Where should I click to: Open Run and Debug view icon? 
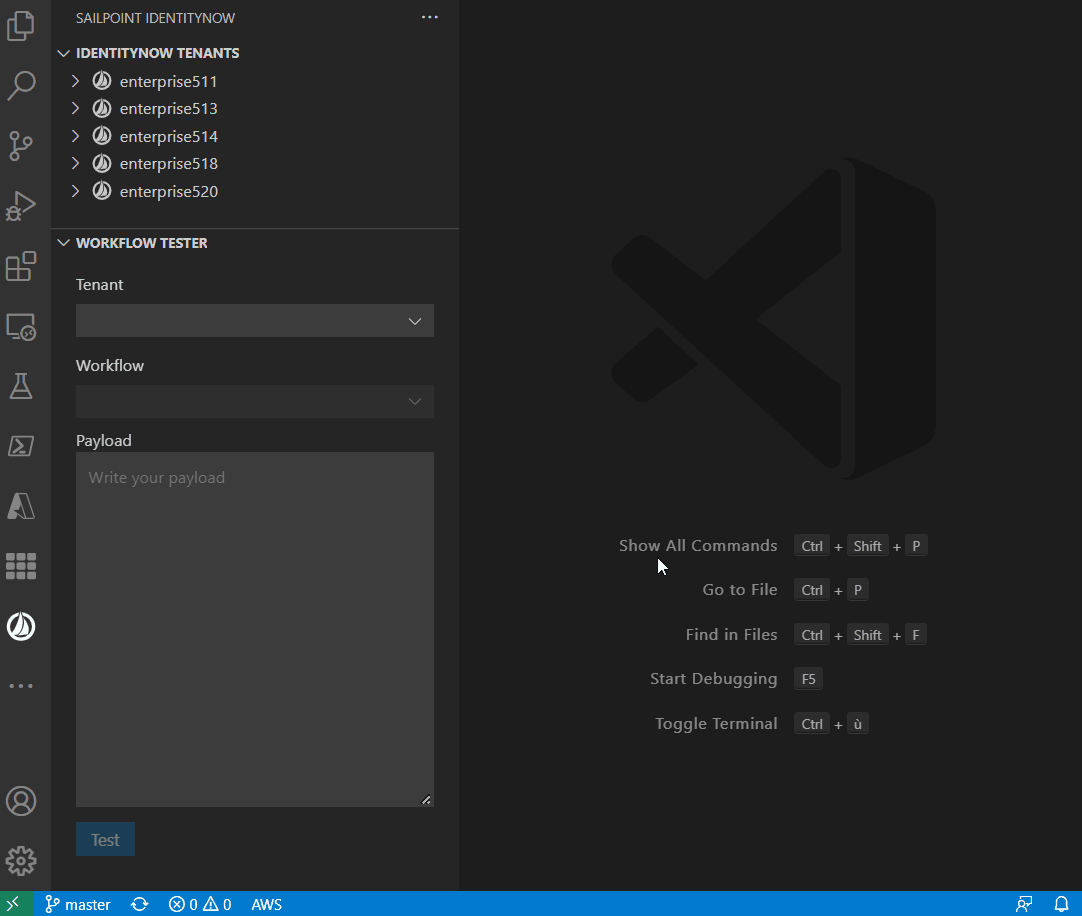click(x=21, y=206)
